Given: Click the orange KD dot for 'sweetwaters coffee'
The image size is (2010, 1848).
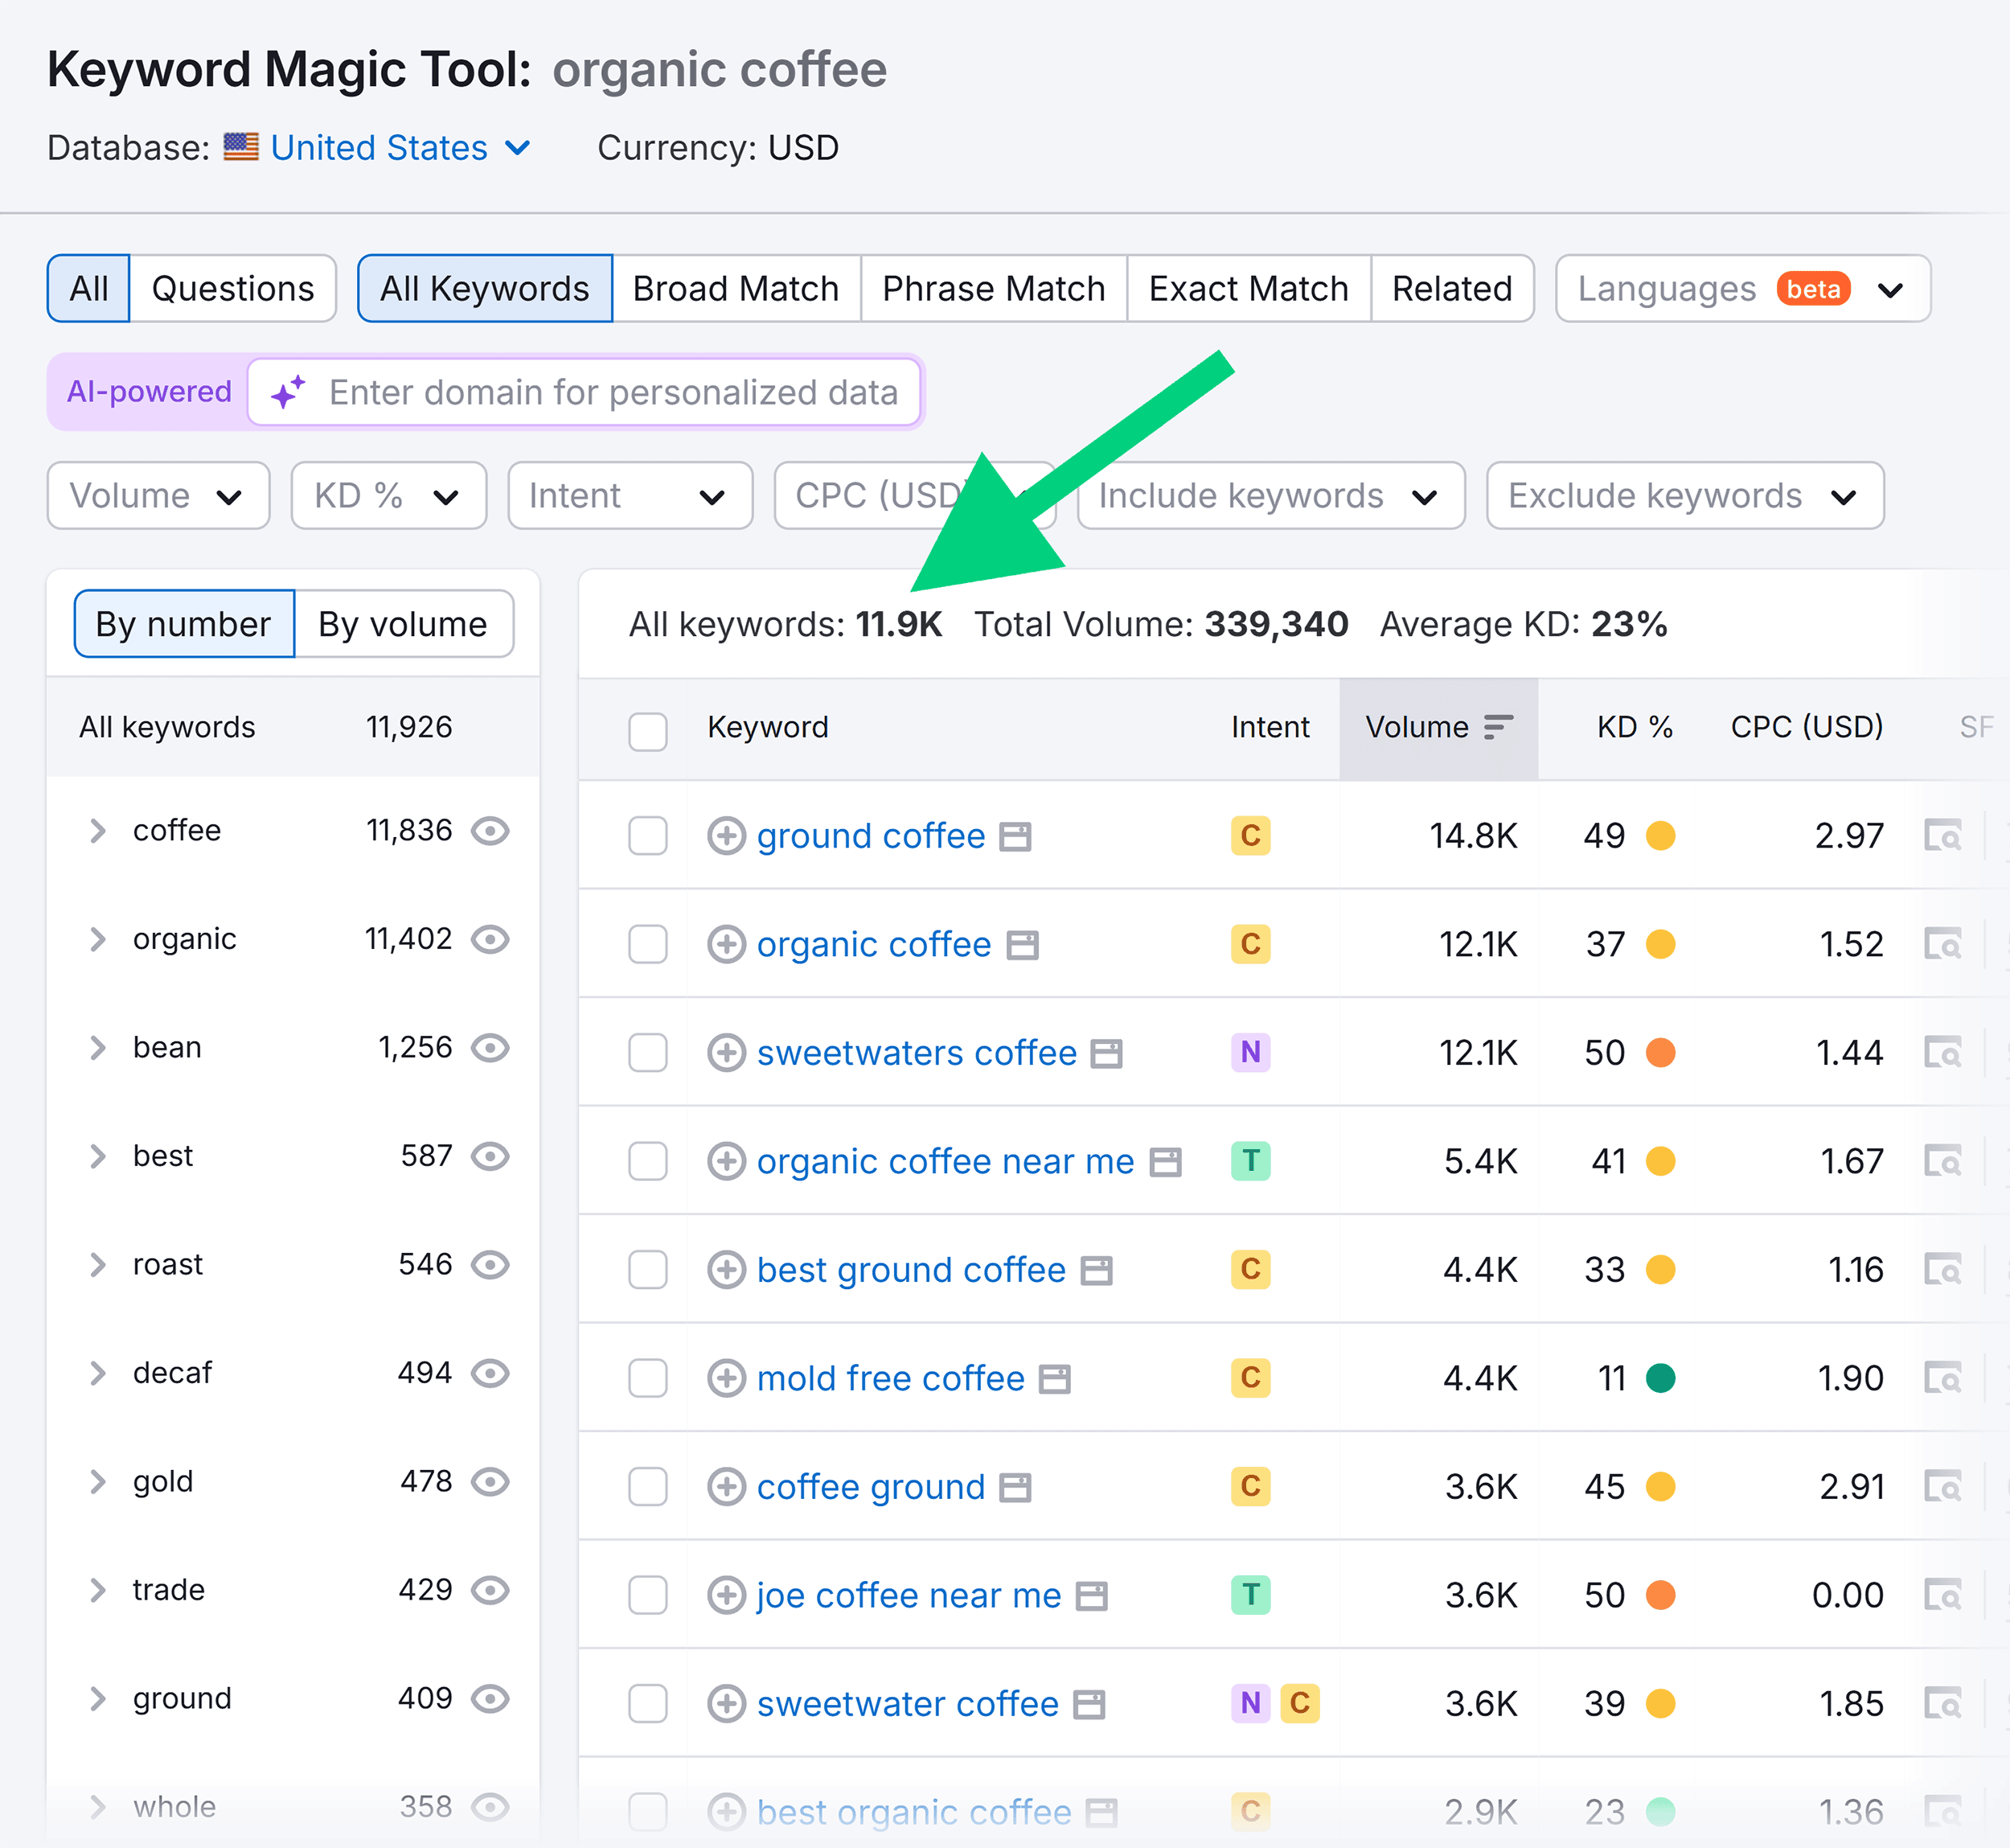Looking at the screenshot, I should (1661, 1052).
